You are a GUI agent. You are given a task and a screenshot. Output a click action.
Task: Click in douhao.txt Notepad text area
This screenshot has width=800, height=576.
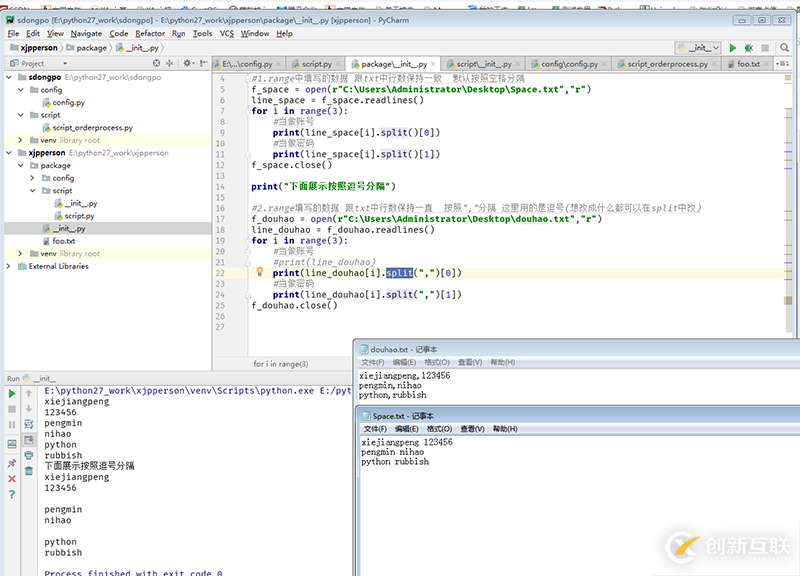pyautogui.click(x=579, y=385)
